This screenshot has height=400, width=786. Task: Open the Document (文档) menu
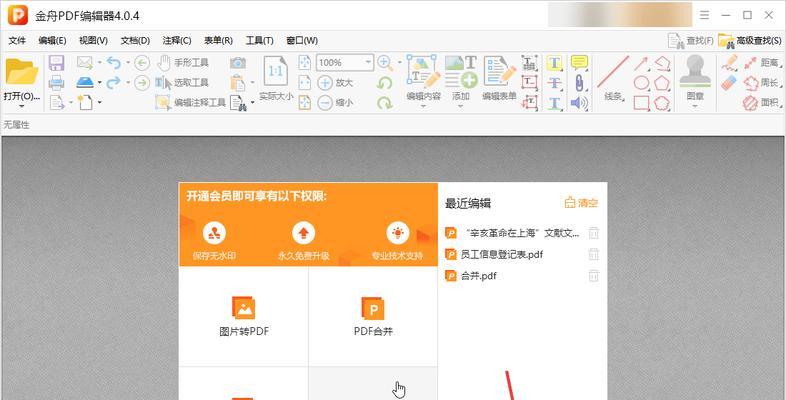click(x=135, y=41)
